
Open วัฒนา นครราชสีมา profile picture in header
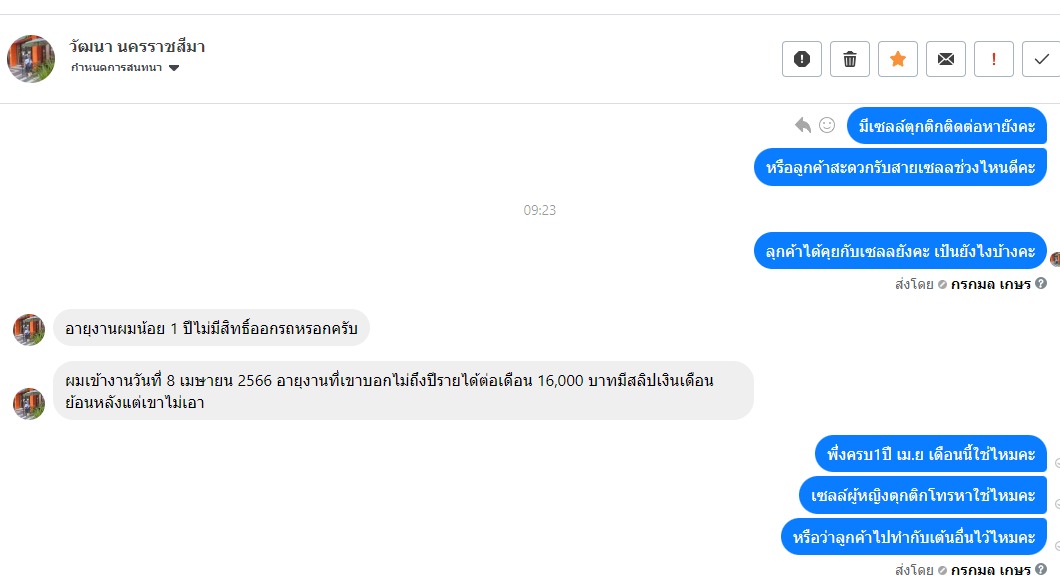31,58
